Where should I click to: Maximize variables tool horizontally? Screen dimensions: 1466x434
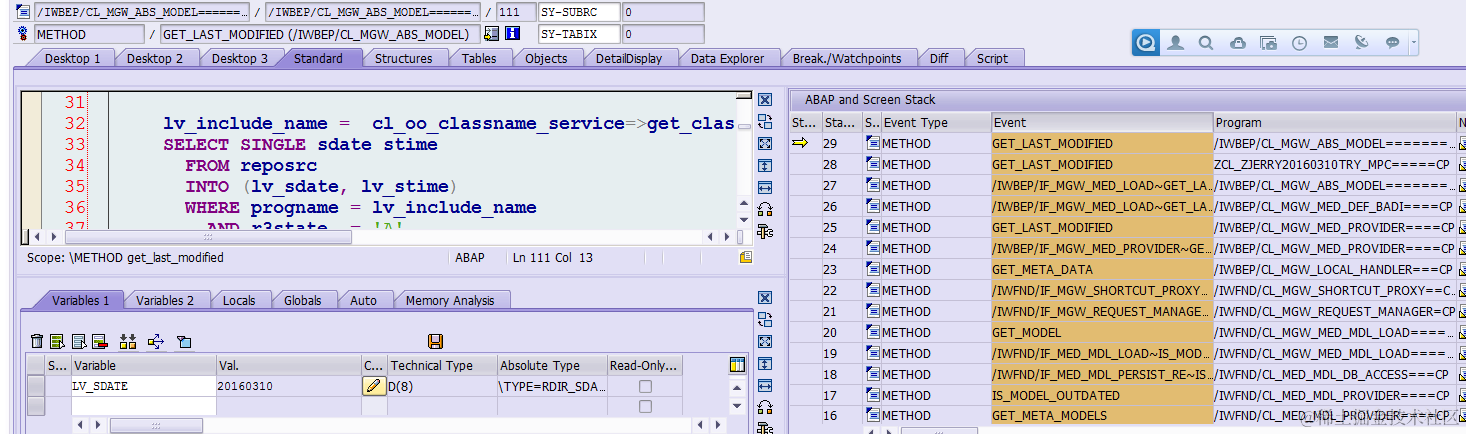(x=764, y=386)
